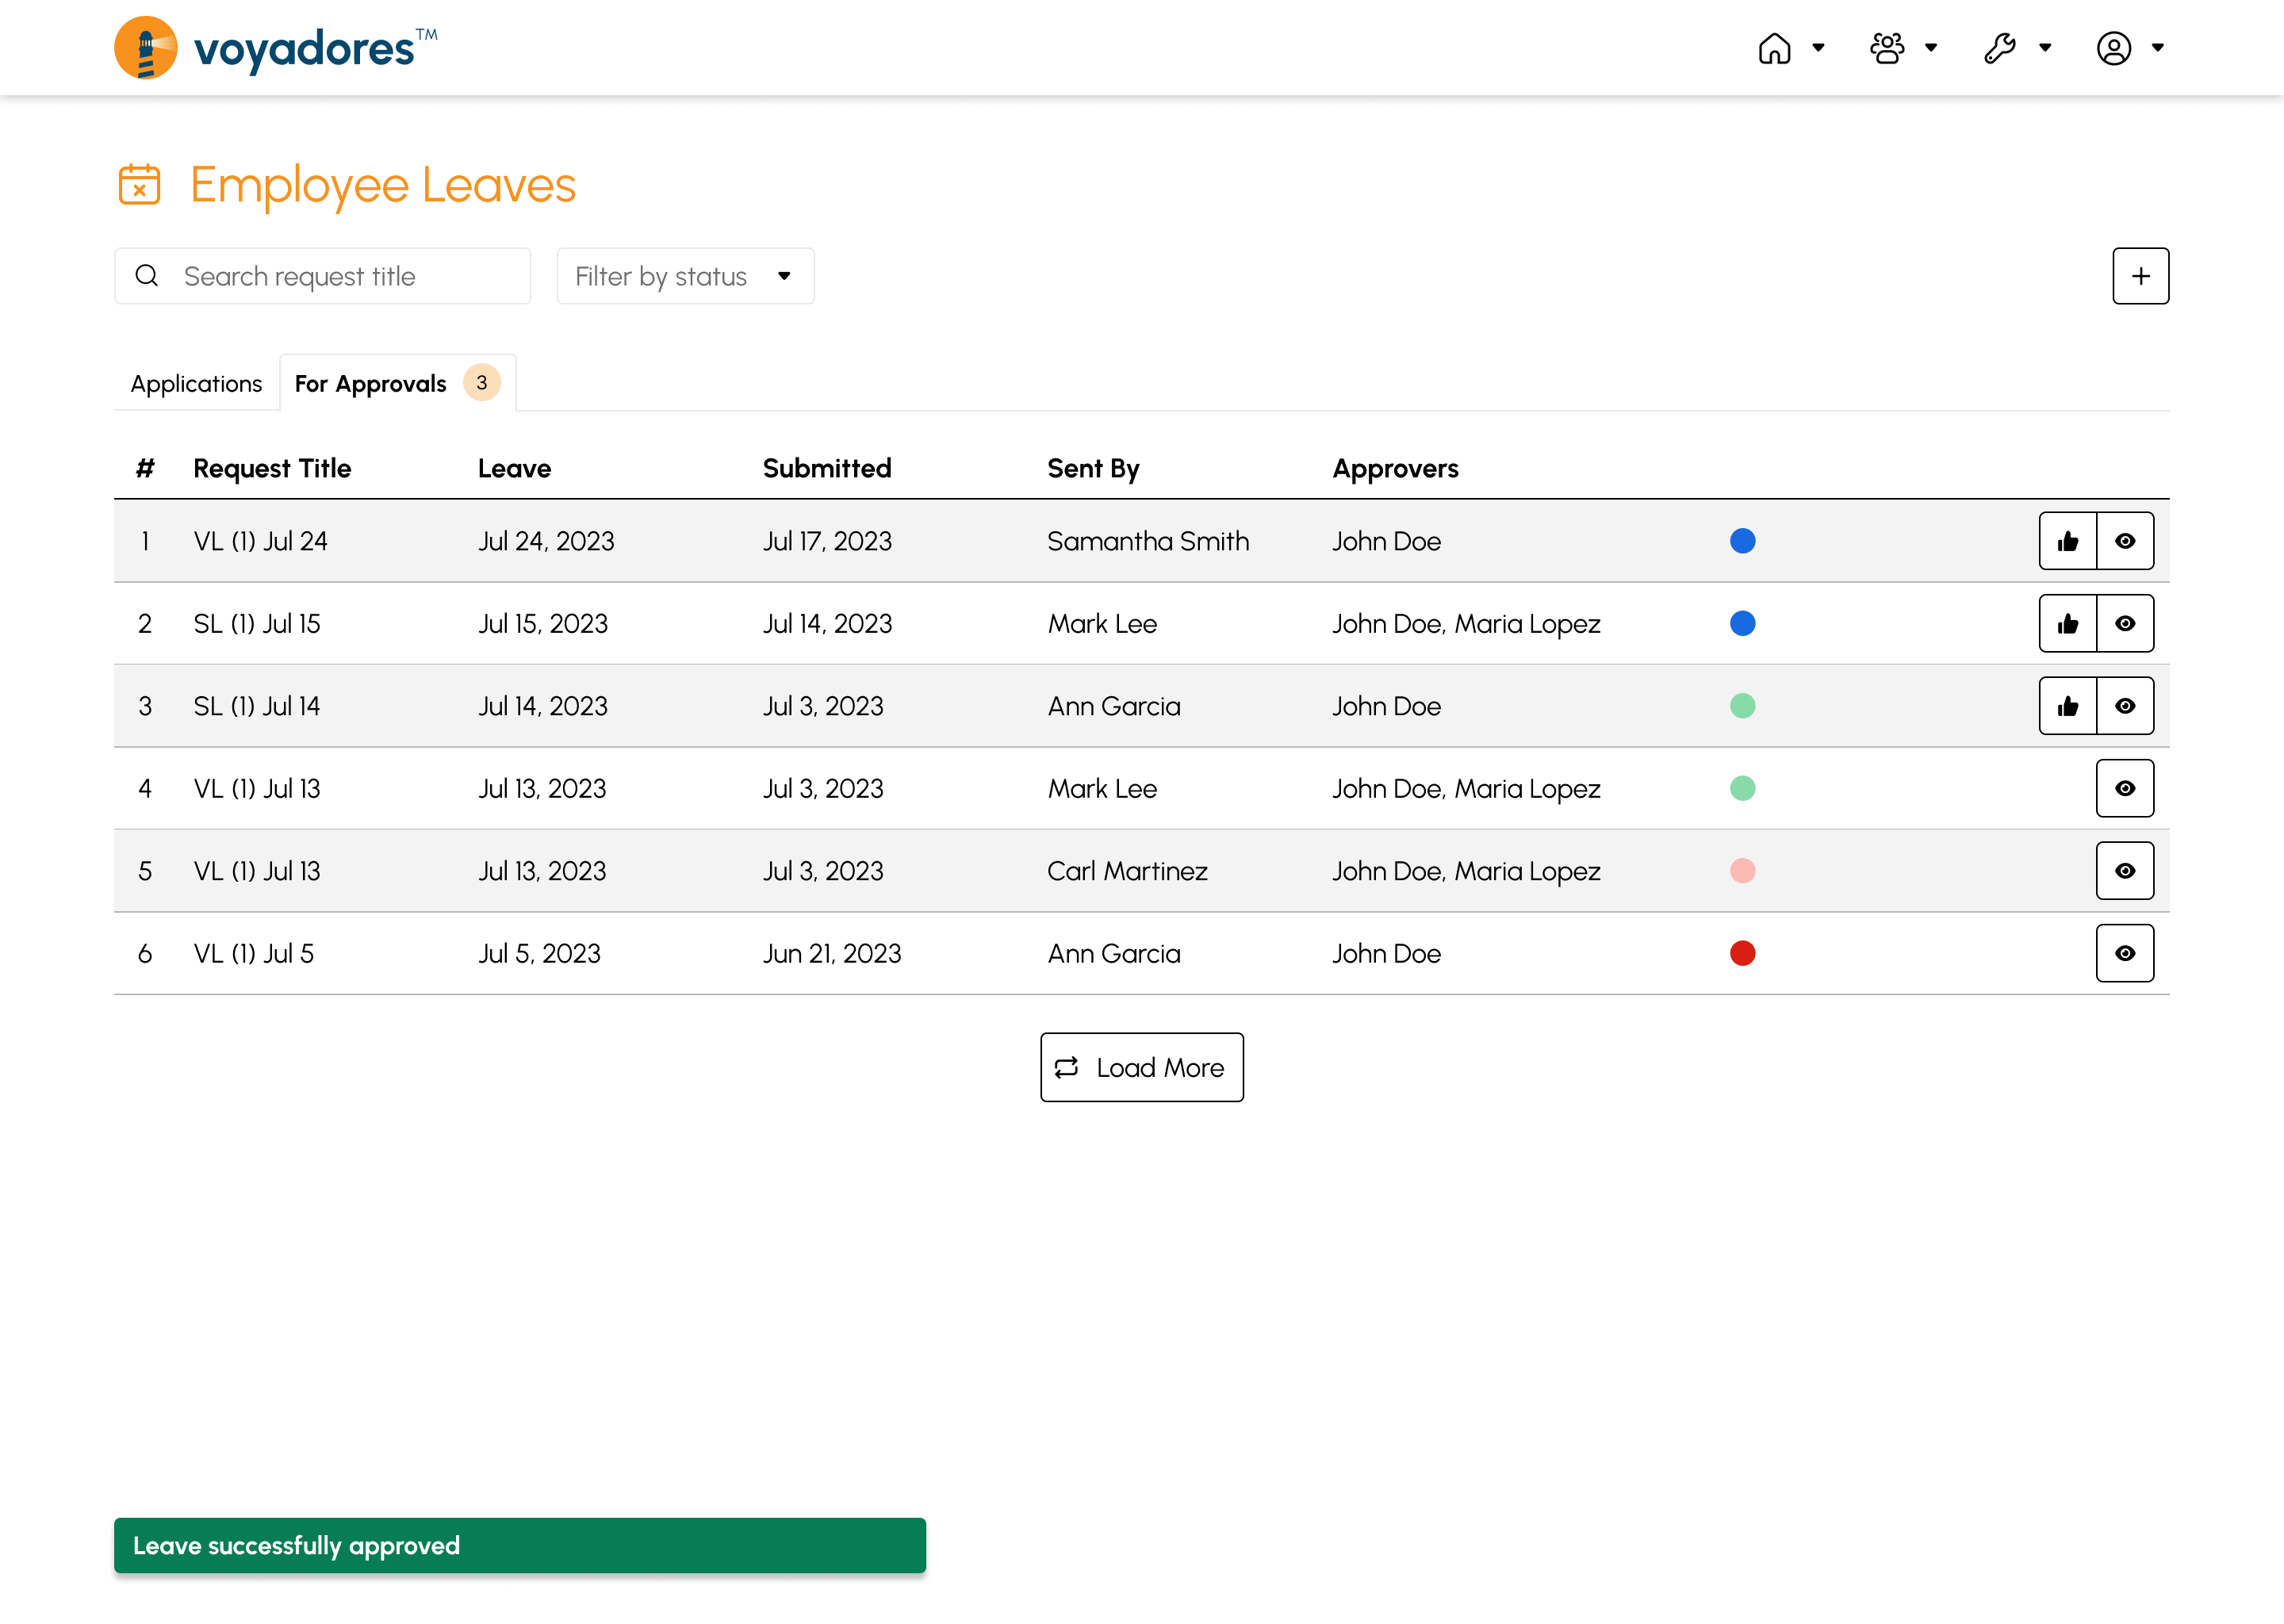
Task: Click the Load More button
Action: [x=1142, y=1067]
